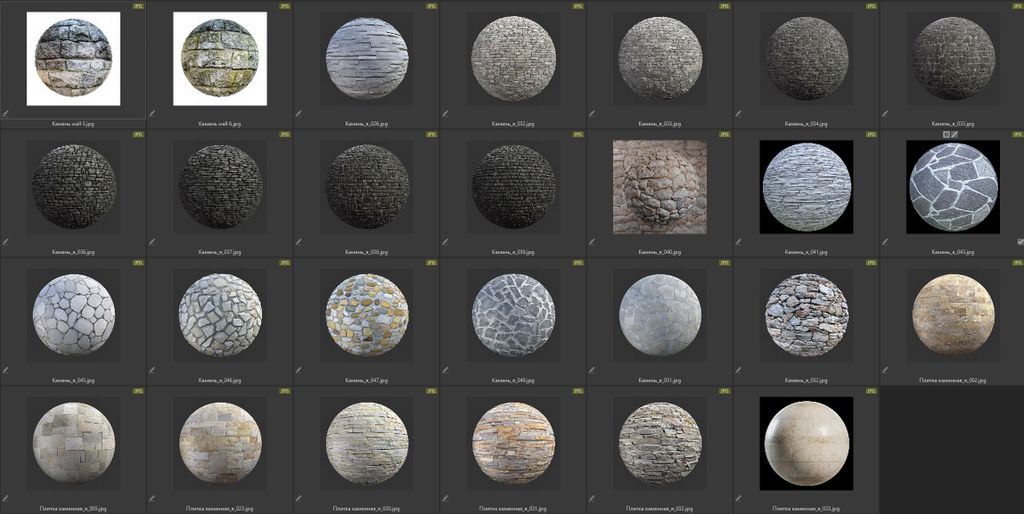Image resolution: width=1024 pixels, height=514 pixels.
Task: Select the Камень_к_036.jpg dark stone thumbnail
Action: coord(73,187)
